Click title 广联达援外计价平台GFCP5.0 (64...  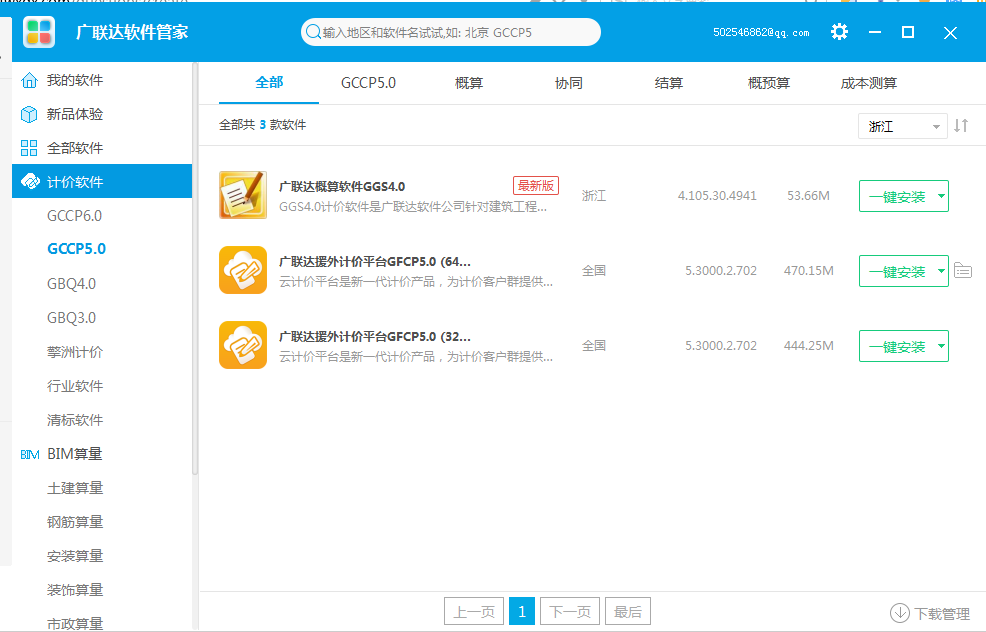point(375,262)
